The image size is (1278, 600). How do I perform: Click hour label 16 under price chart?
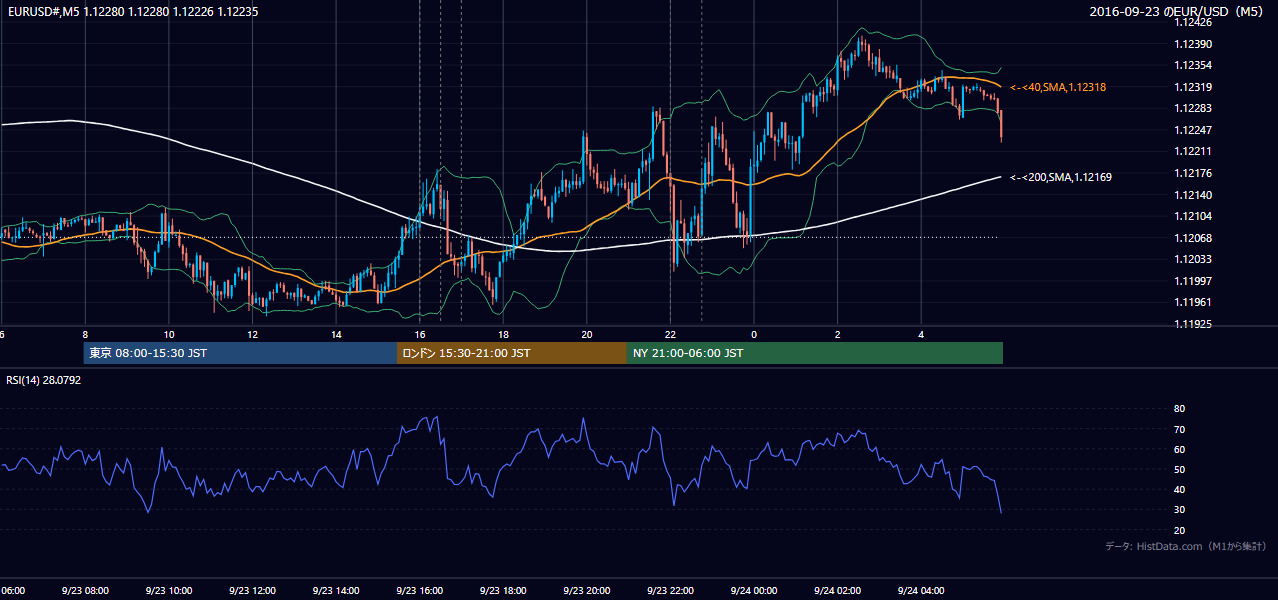pyautogui.click(x=420, y=335)
